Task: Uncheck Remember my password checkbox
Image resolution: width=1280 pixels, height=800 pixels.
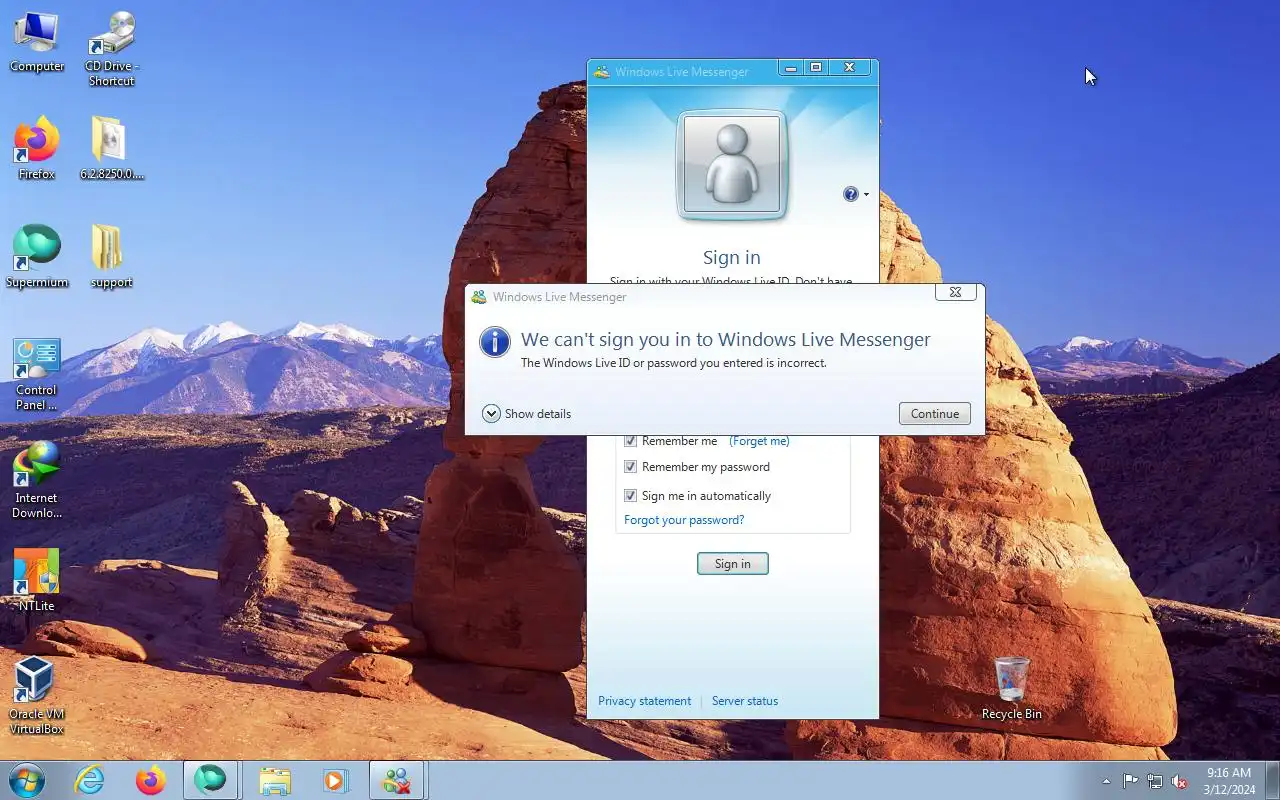Action: point(631,467)
